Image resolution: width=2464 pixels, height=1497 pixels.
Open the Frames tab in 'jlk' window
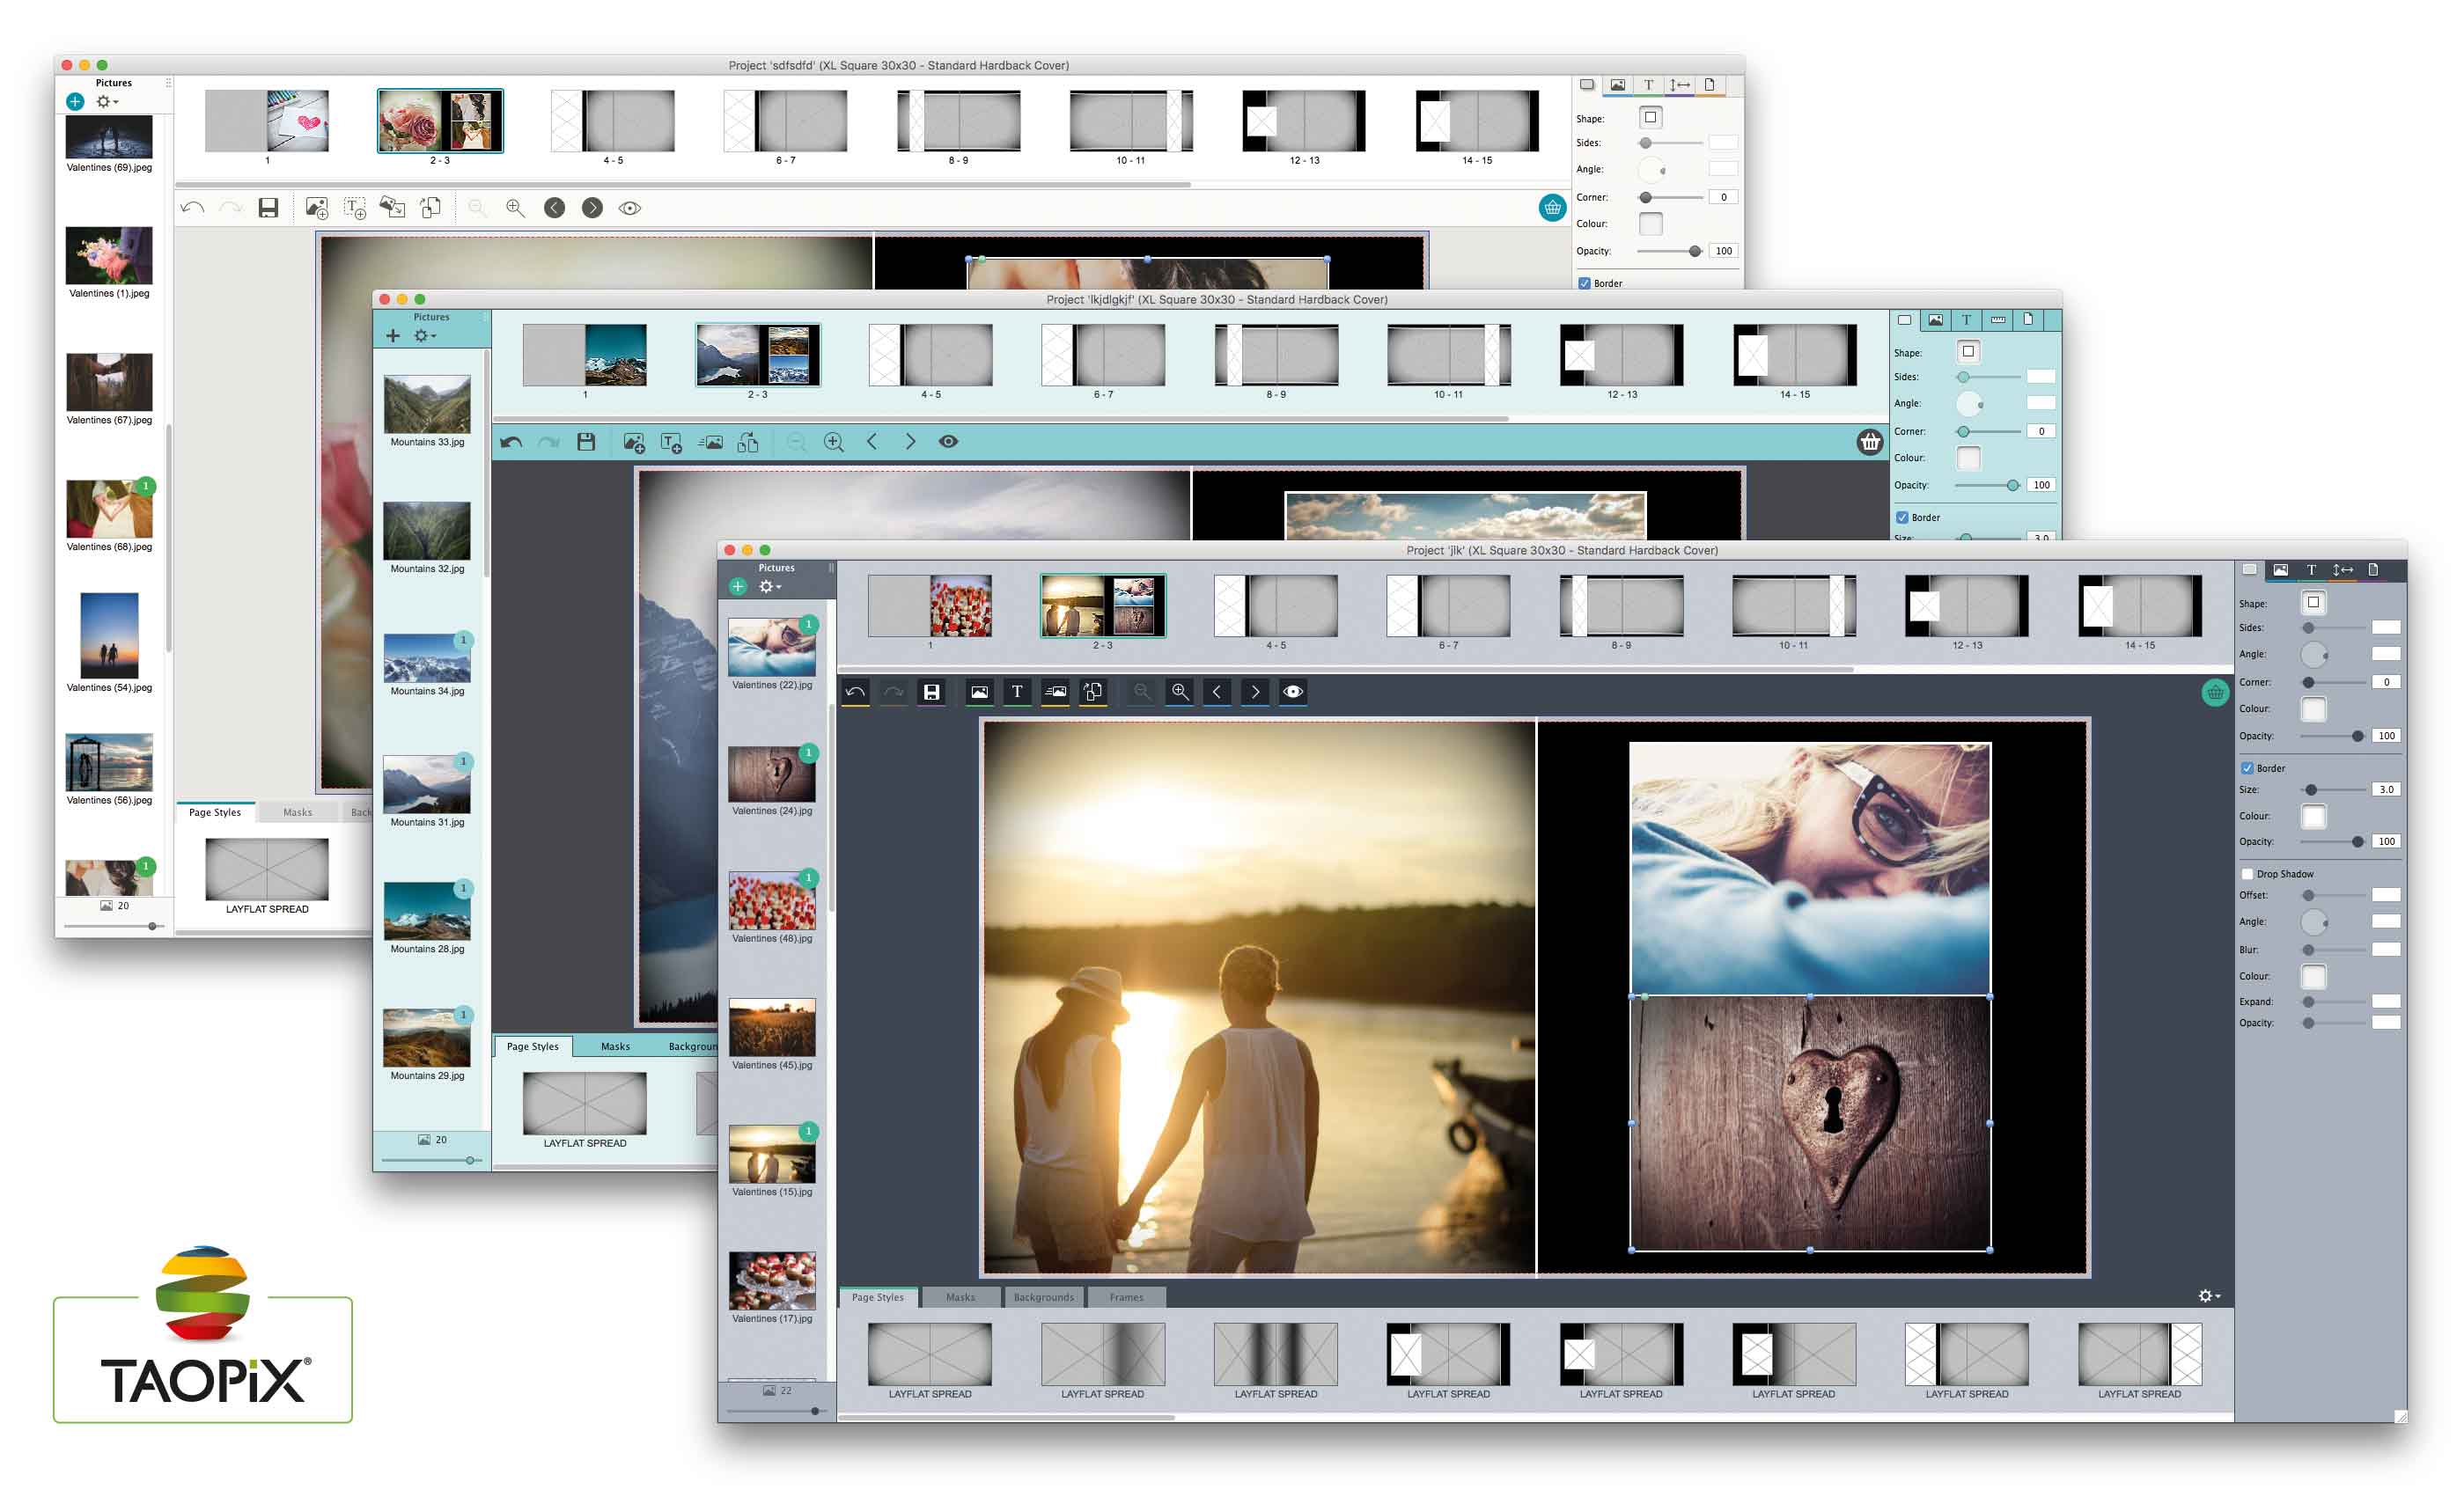point(1126,1297)
